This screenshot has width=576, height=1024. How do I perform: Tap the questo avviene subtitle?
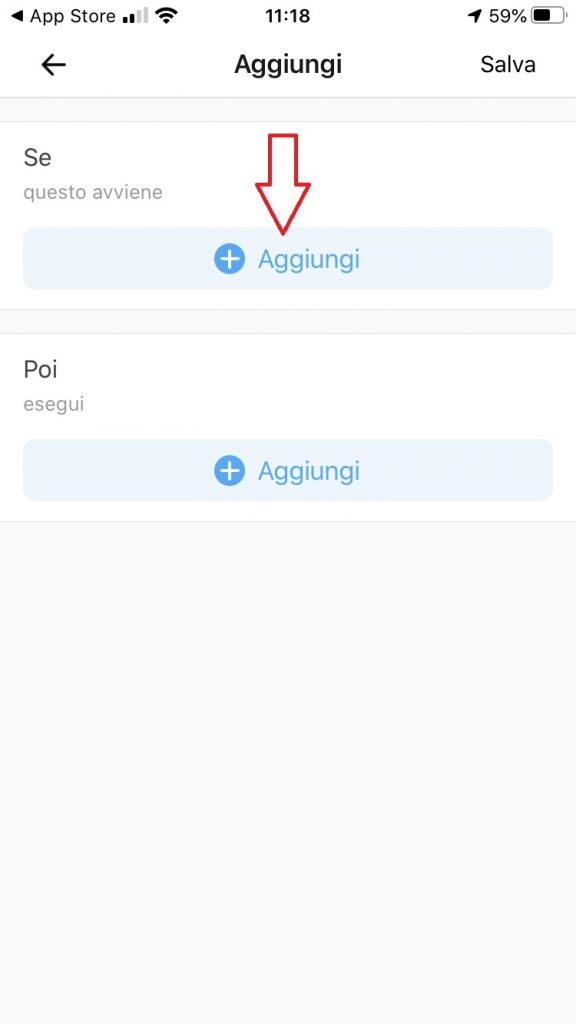point(93,193)
